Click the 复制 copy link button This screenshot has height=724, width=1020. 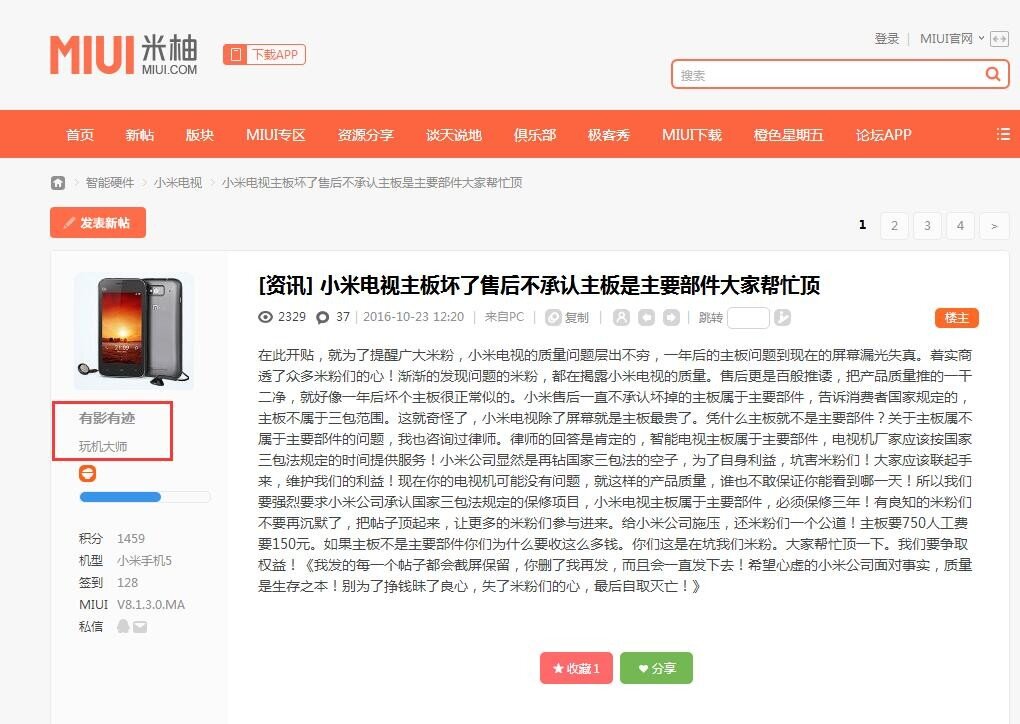[567, 317]
